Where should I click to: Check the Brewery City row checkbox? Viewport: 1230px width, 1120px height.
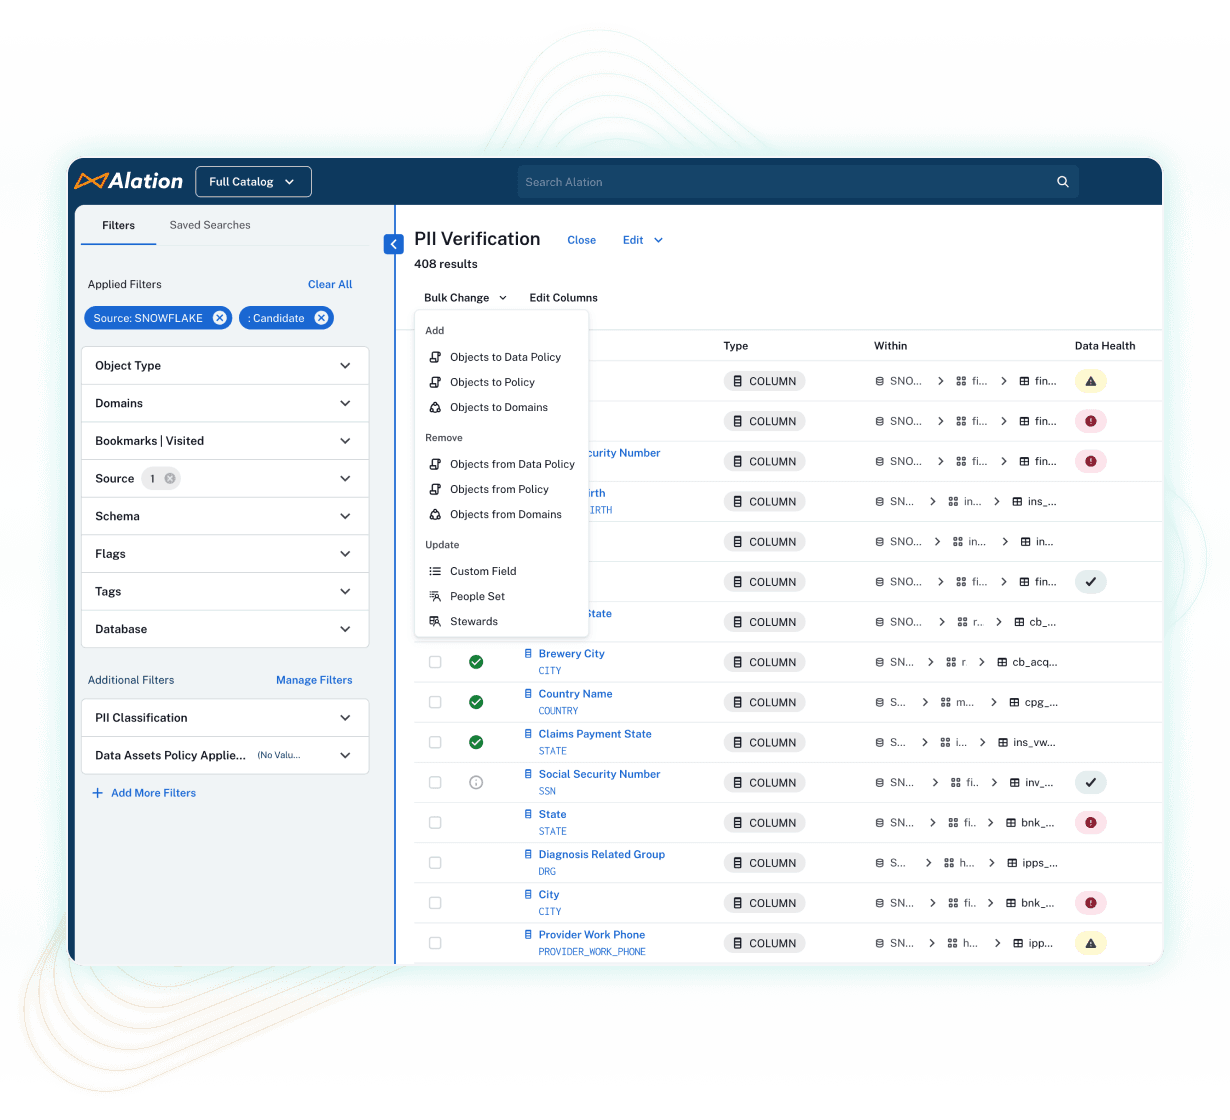click(435, 661)
